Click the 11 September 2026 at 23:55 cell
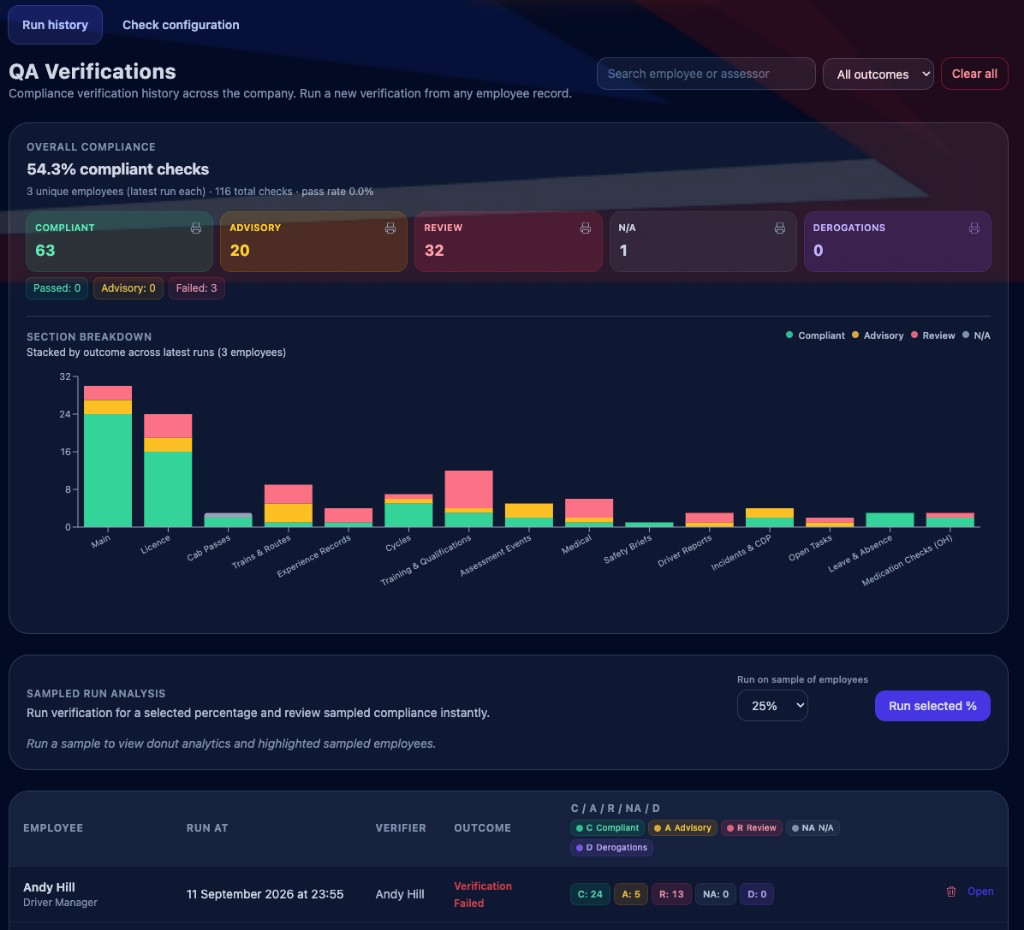 [264, 894]
